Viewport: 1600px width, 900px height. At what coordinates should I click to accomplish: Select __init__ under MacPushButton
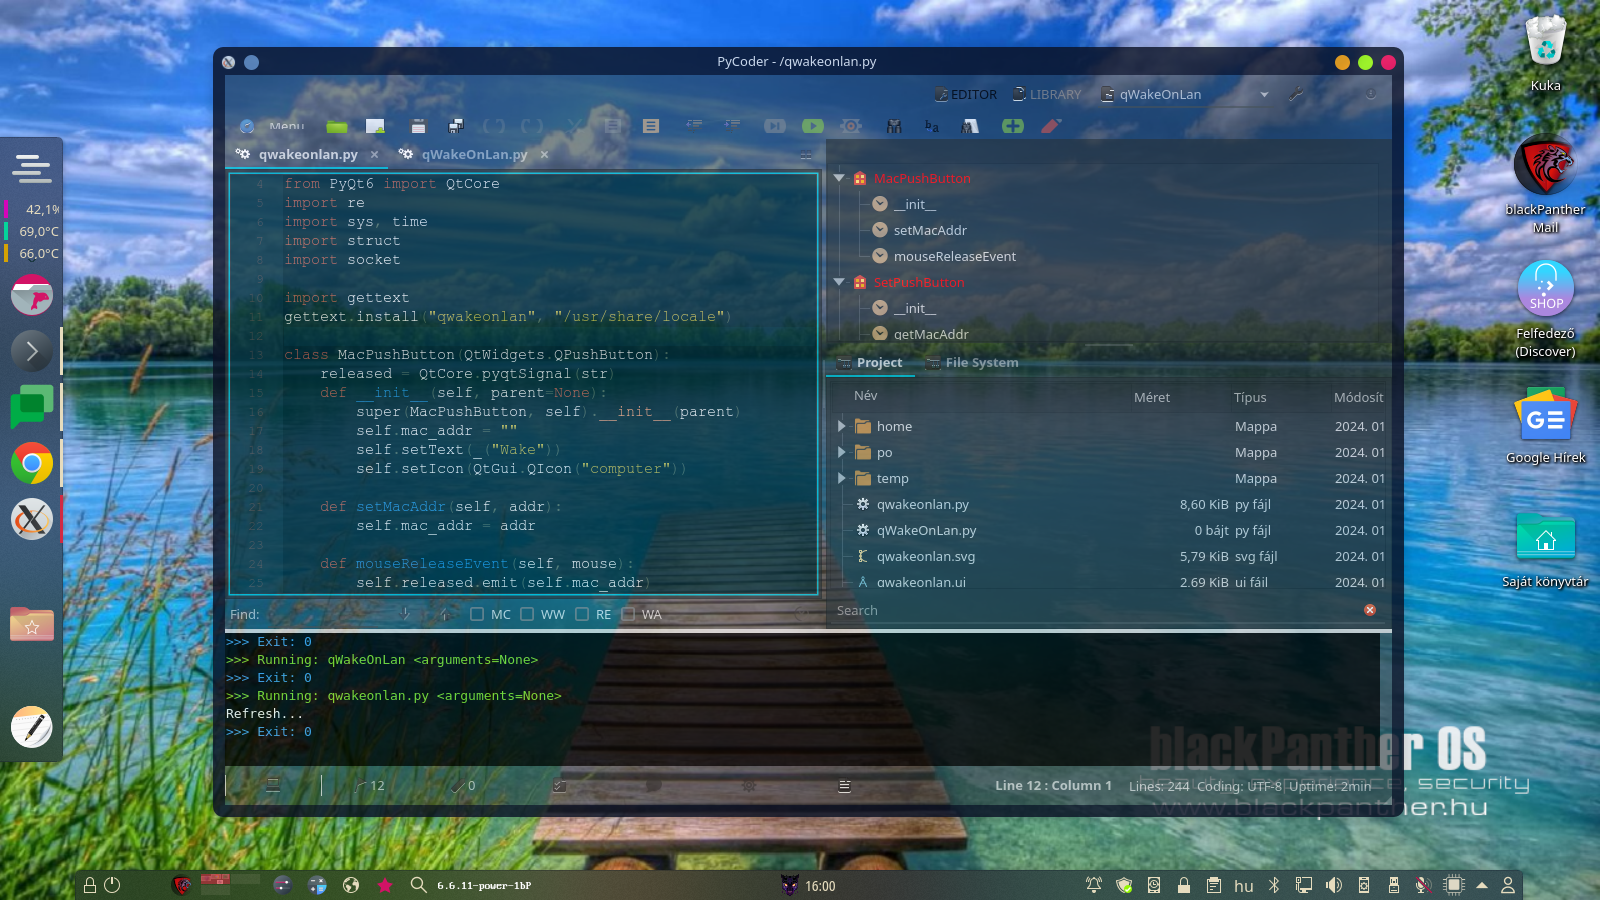[915, 204]
